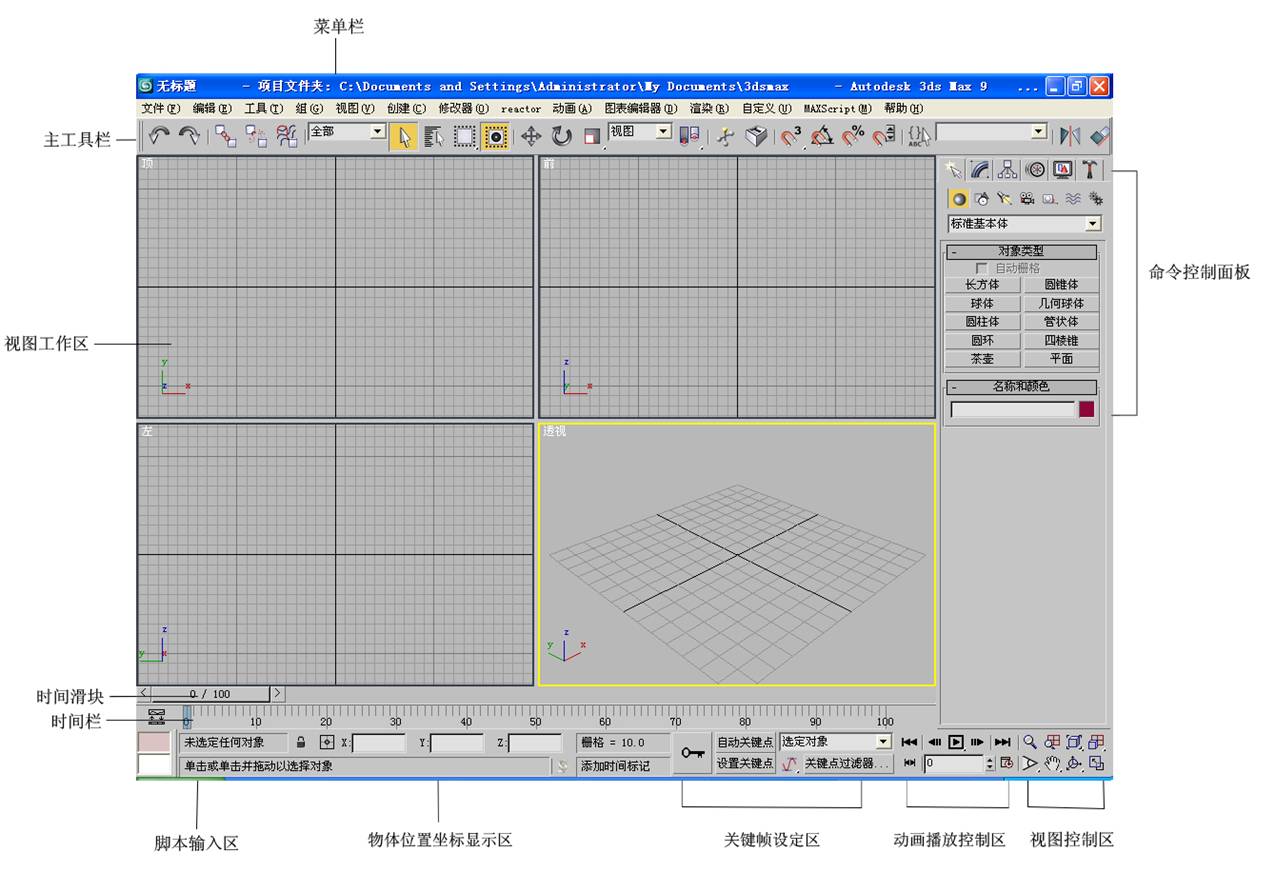
Task: Pick the Rectangular Selection Region tool
Action: pos(464,137)
